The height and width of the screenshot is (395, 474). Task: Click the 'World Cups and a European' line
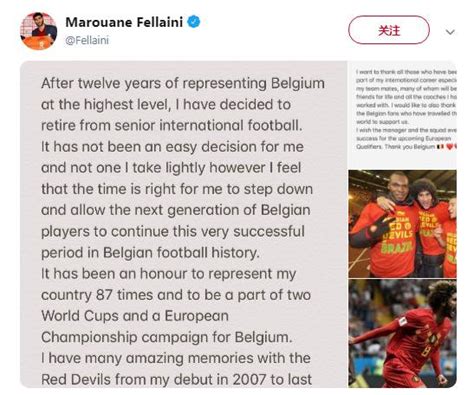(x=135, y=316)
